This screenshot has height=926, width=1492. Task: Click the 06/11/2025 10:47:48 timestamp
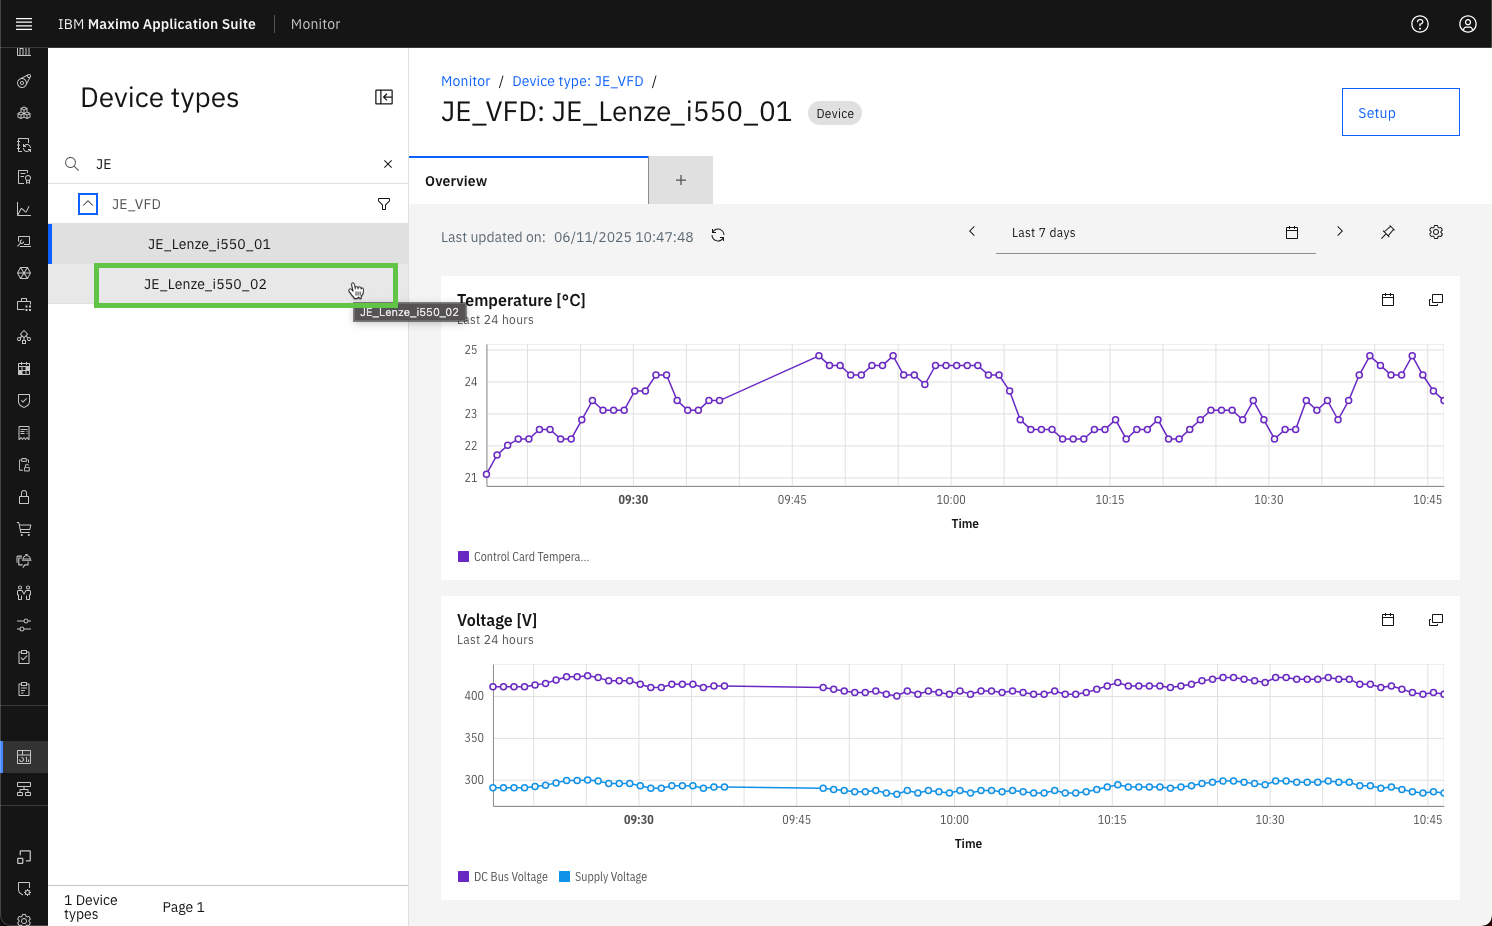click(x=624, y=237)
